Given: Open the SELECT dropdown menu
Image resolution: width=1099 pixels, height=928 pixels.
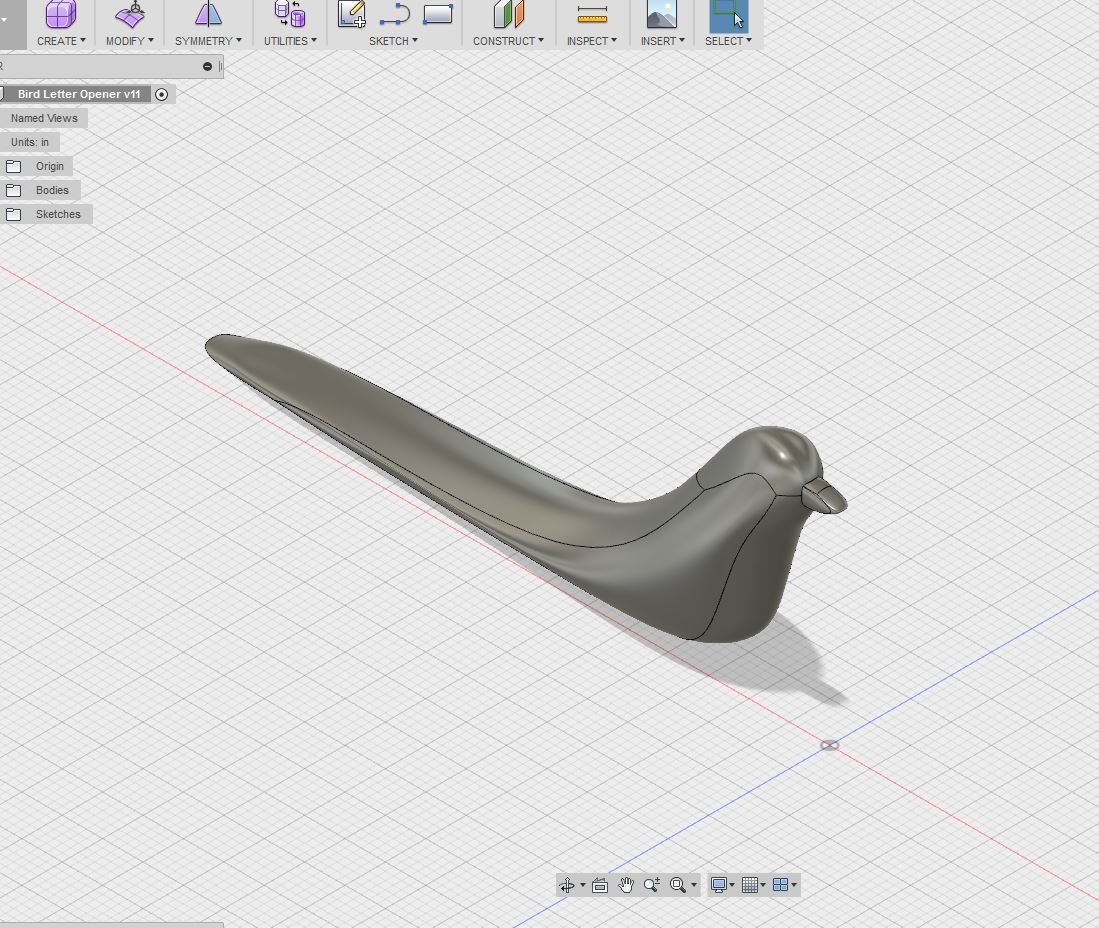Looking at the screenshot, I should (x=728, y=41).
